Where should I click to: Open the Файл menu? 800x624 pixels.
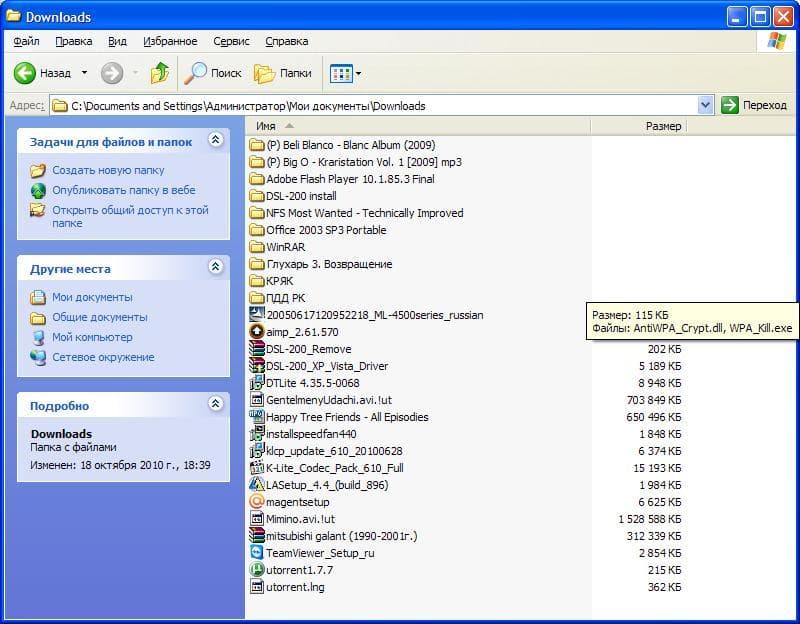pyautogui.click(x=26, y=41)
